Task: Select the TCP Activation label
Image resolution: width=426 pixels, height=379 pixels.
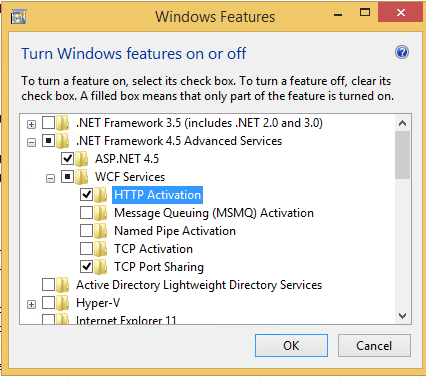Action: [x=153, y=249]
